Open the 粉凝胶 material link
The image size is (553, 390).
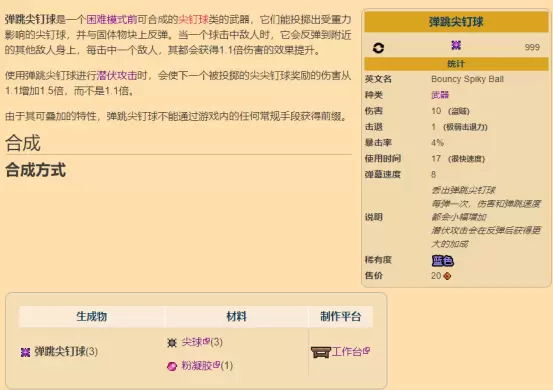(x=200, y=366)
